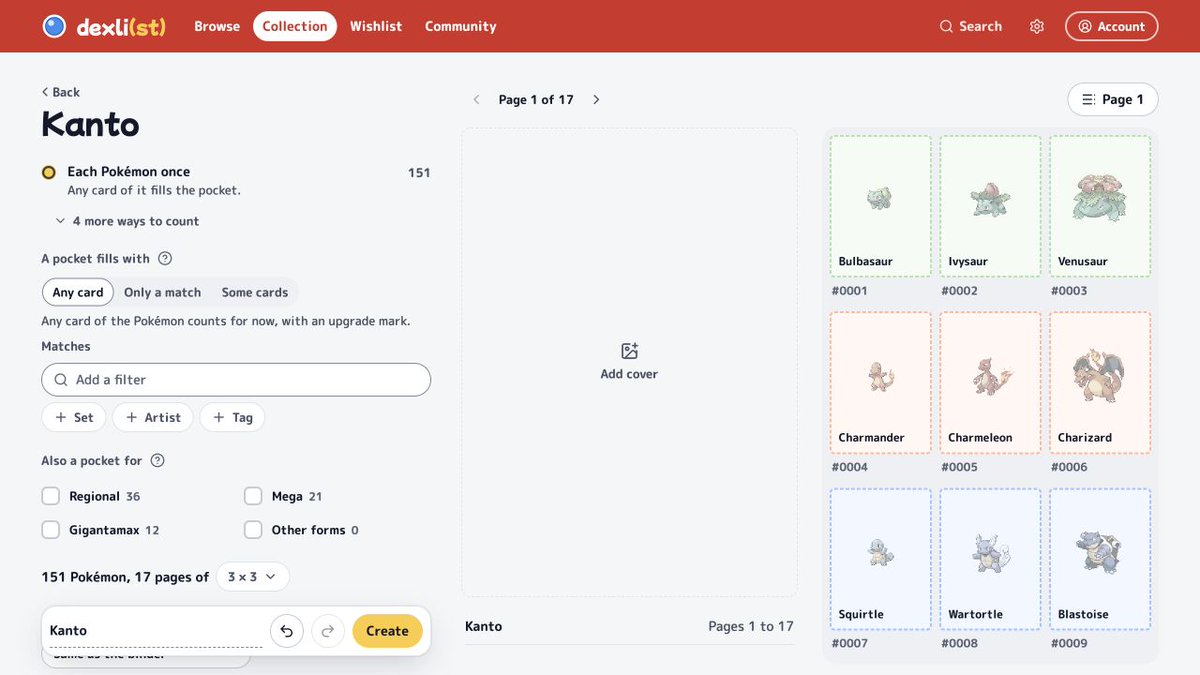Click the Back link
The image size is (1200, 675).
coord(60,92)
